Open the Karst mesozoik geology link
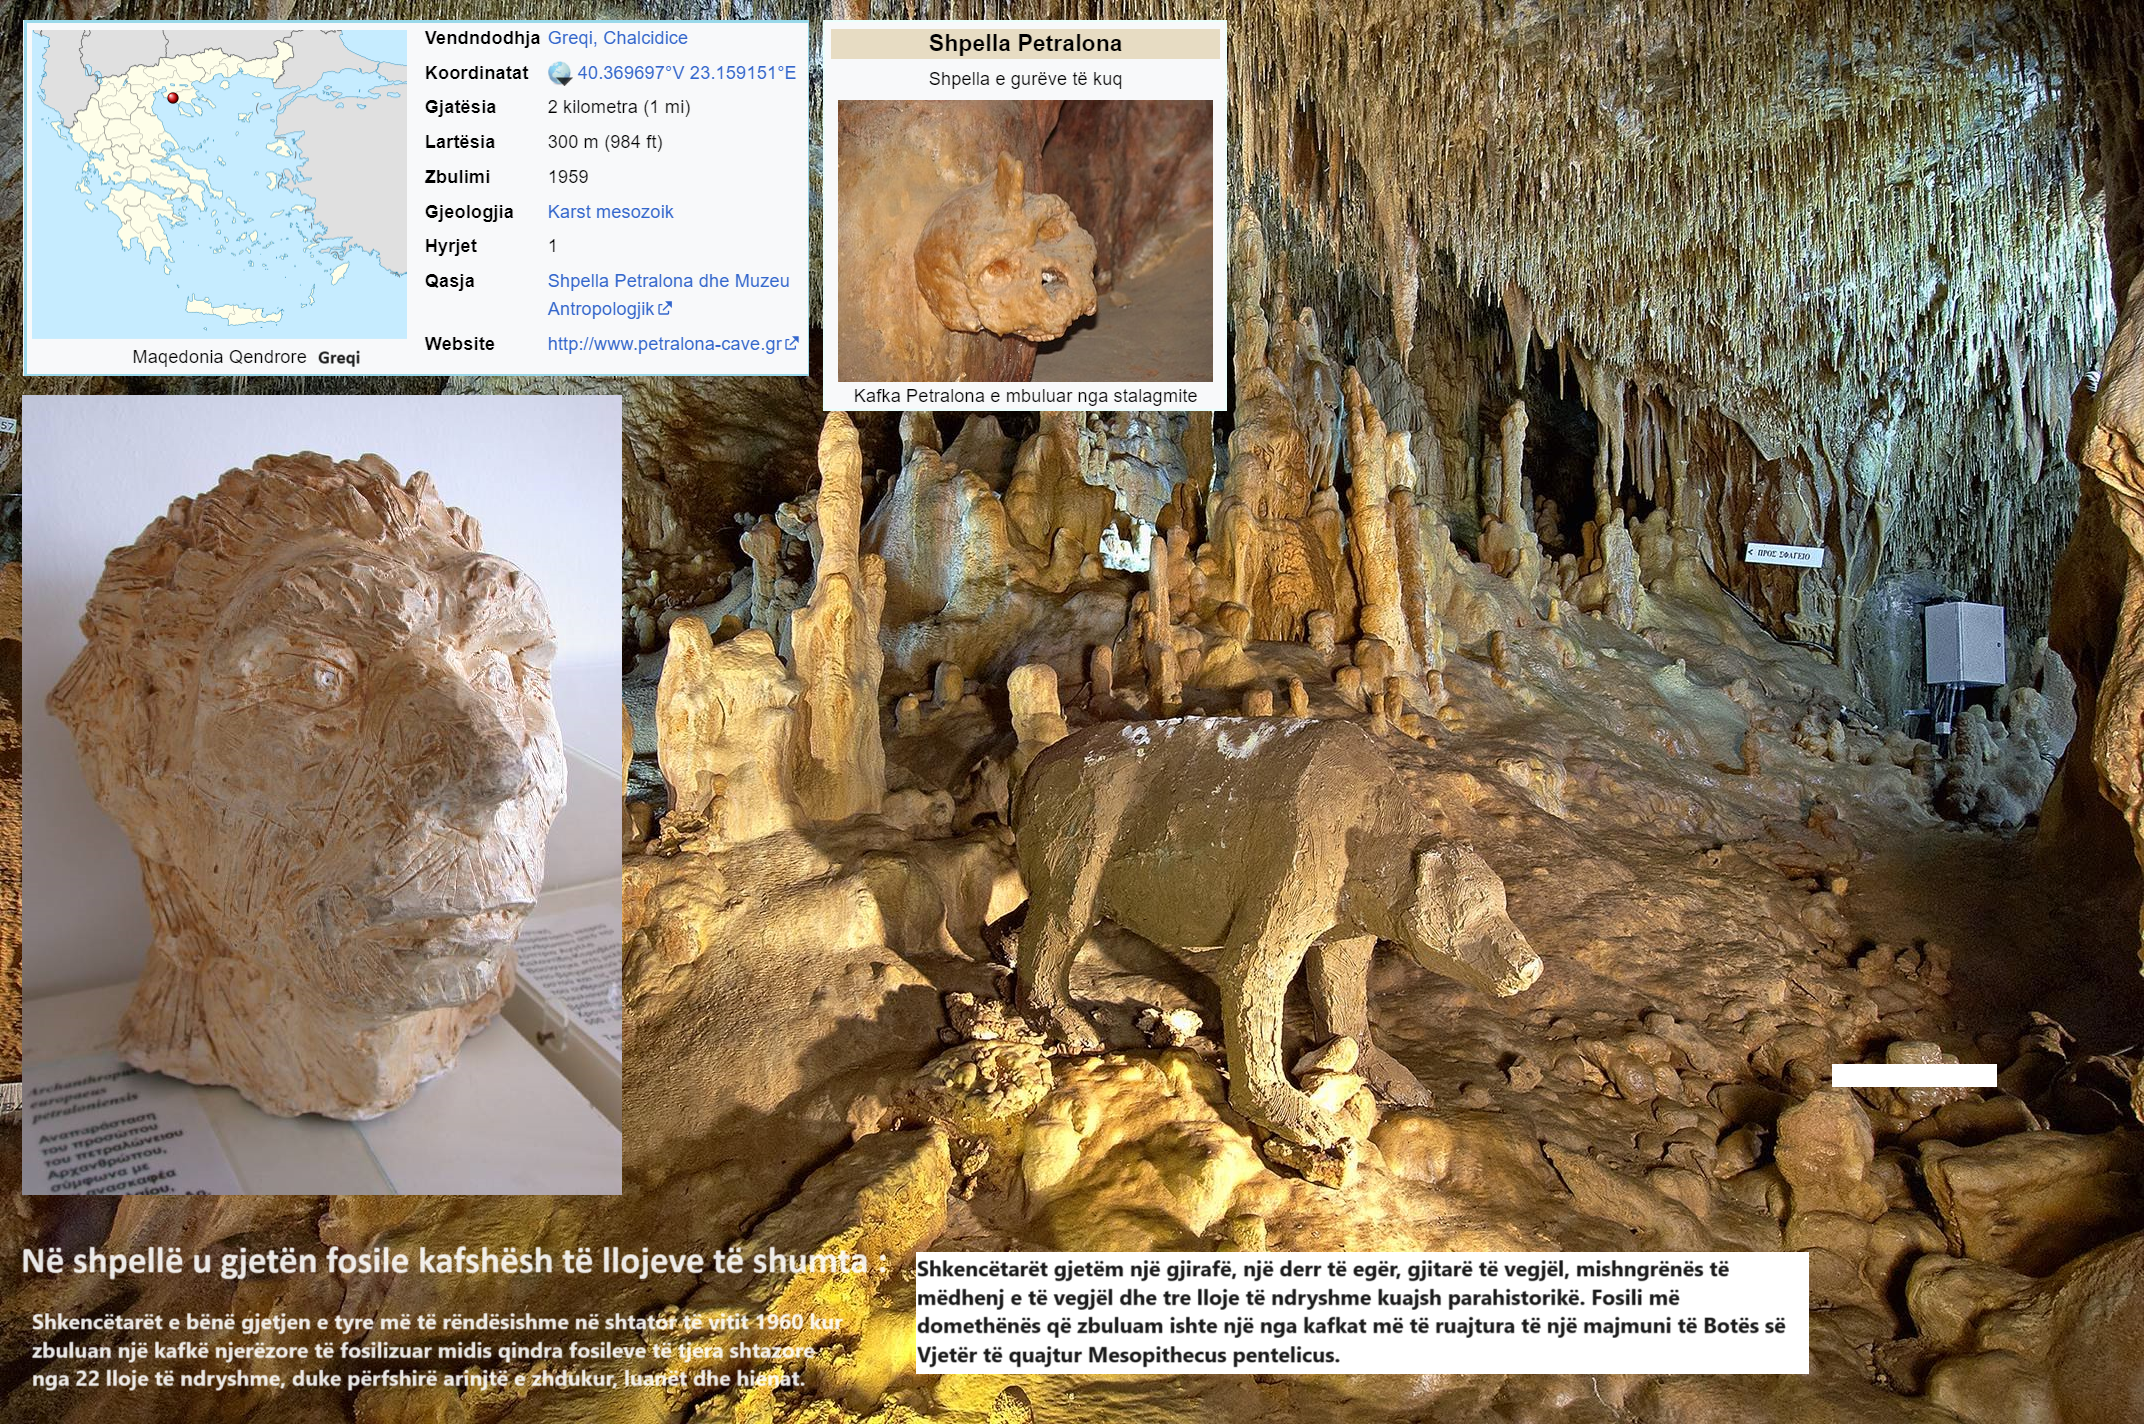This screenshot has height=1424, width=2144. (610, 212)
